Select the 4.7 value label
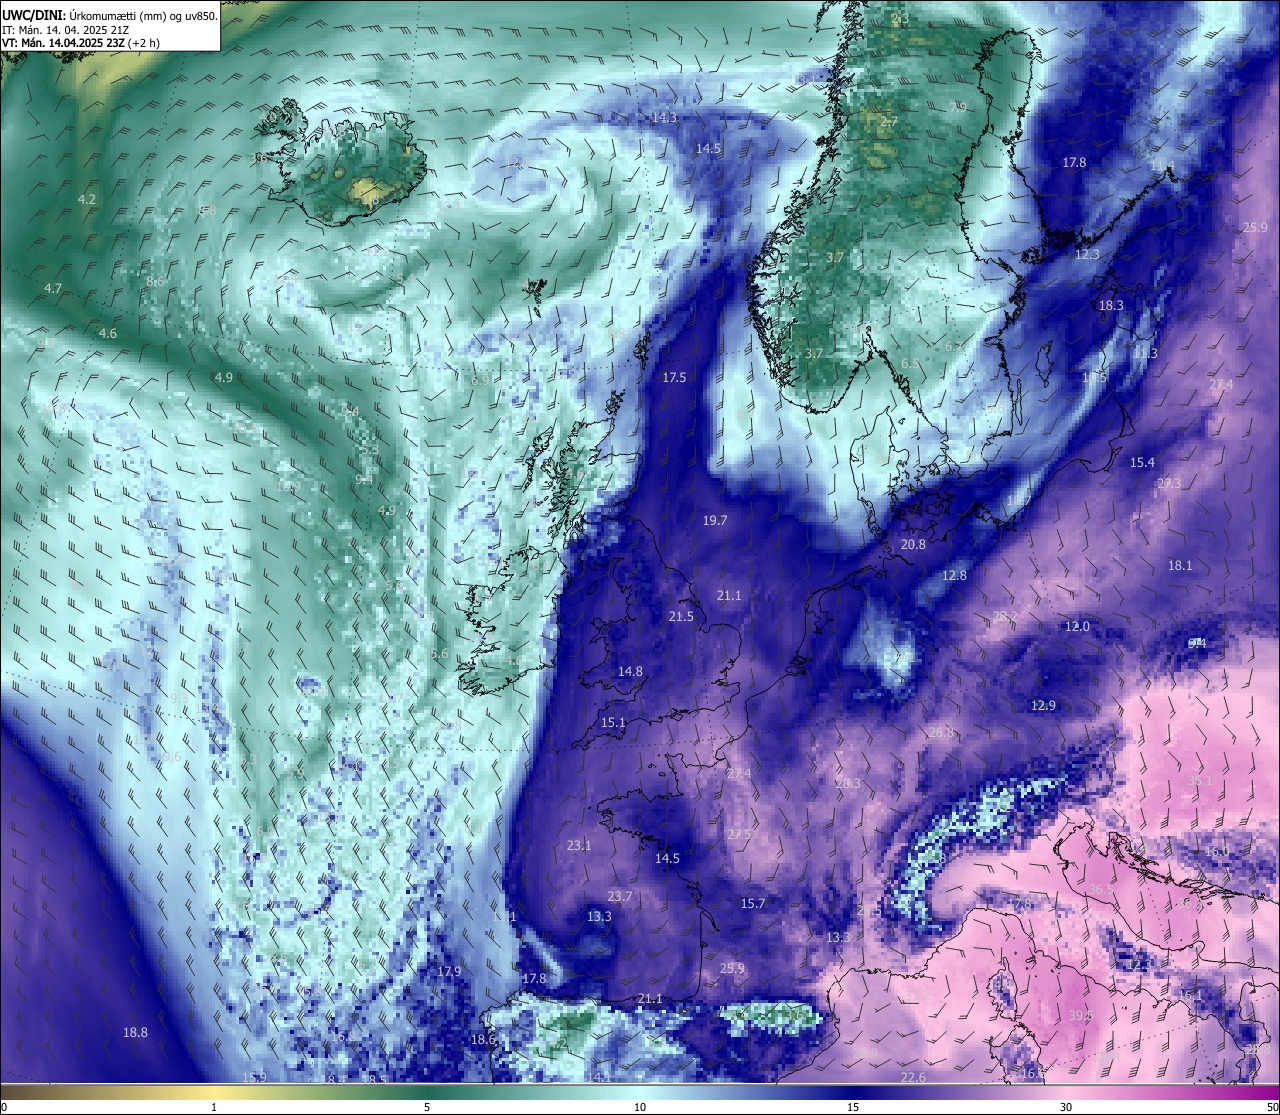 [53, 289]
